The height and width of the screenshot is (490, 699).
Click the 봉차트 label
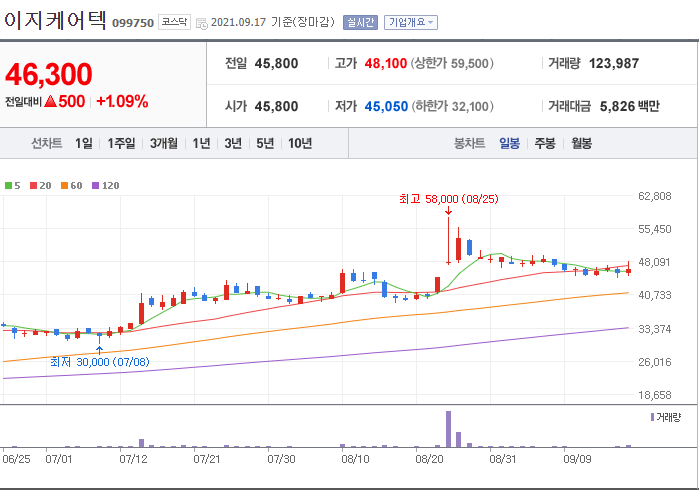469,144
